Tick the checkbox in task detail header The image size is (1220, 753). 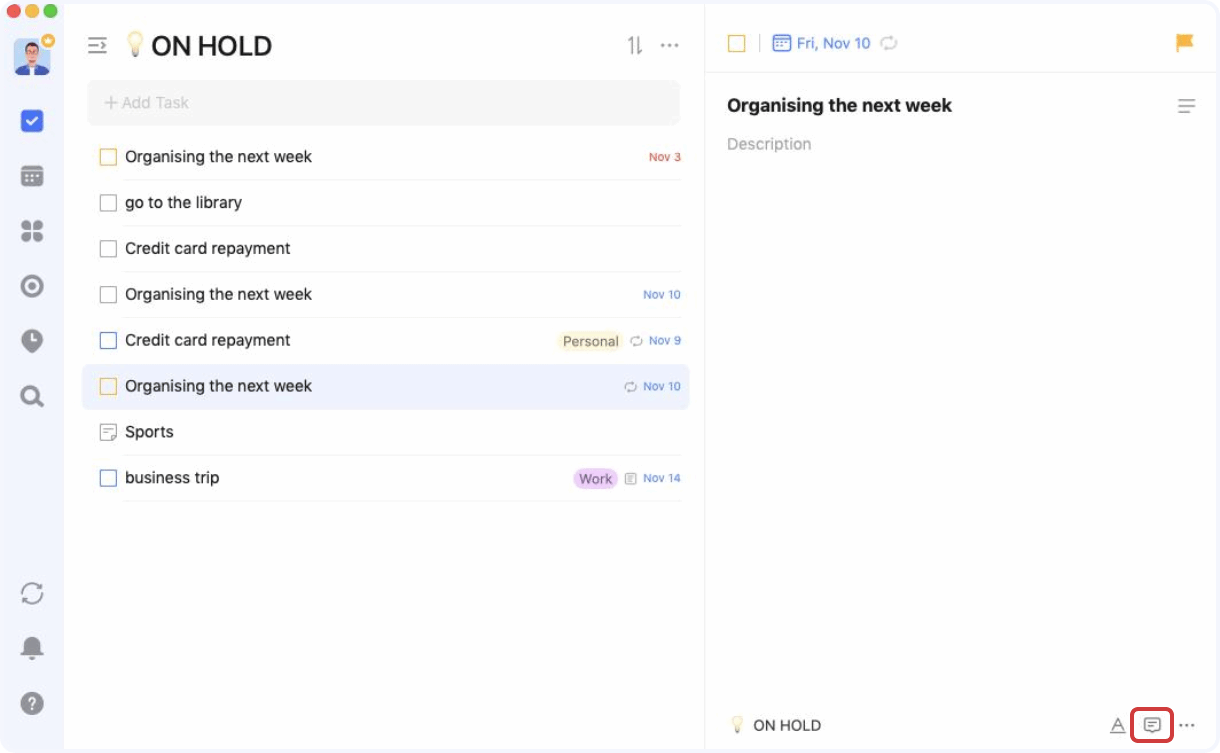point(736,43)
